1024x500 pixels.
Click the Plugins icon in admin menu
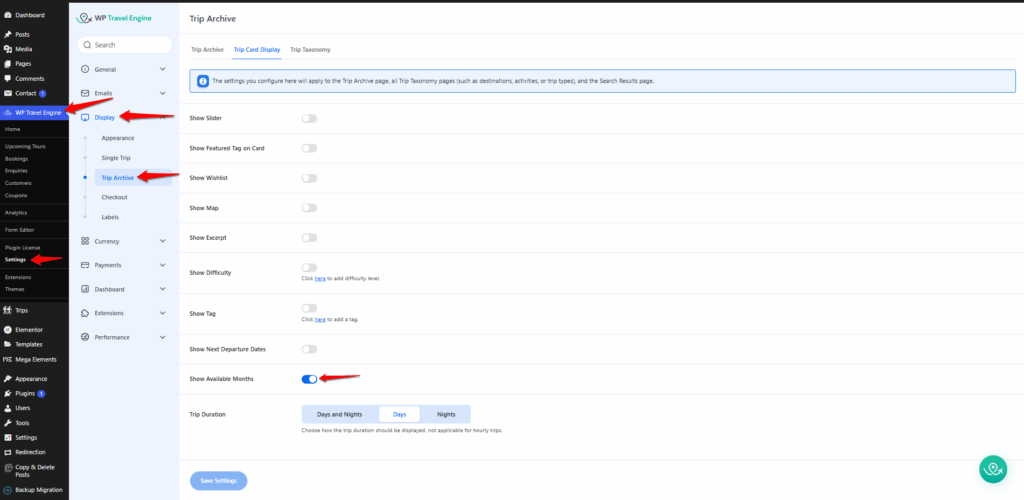coord(8,394)
